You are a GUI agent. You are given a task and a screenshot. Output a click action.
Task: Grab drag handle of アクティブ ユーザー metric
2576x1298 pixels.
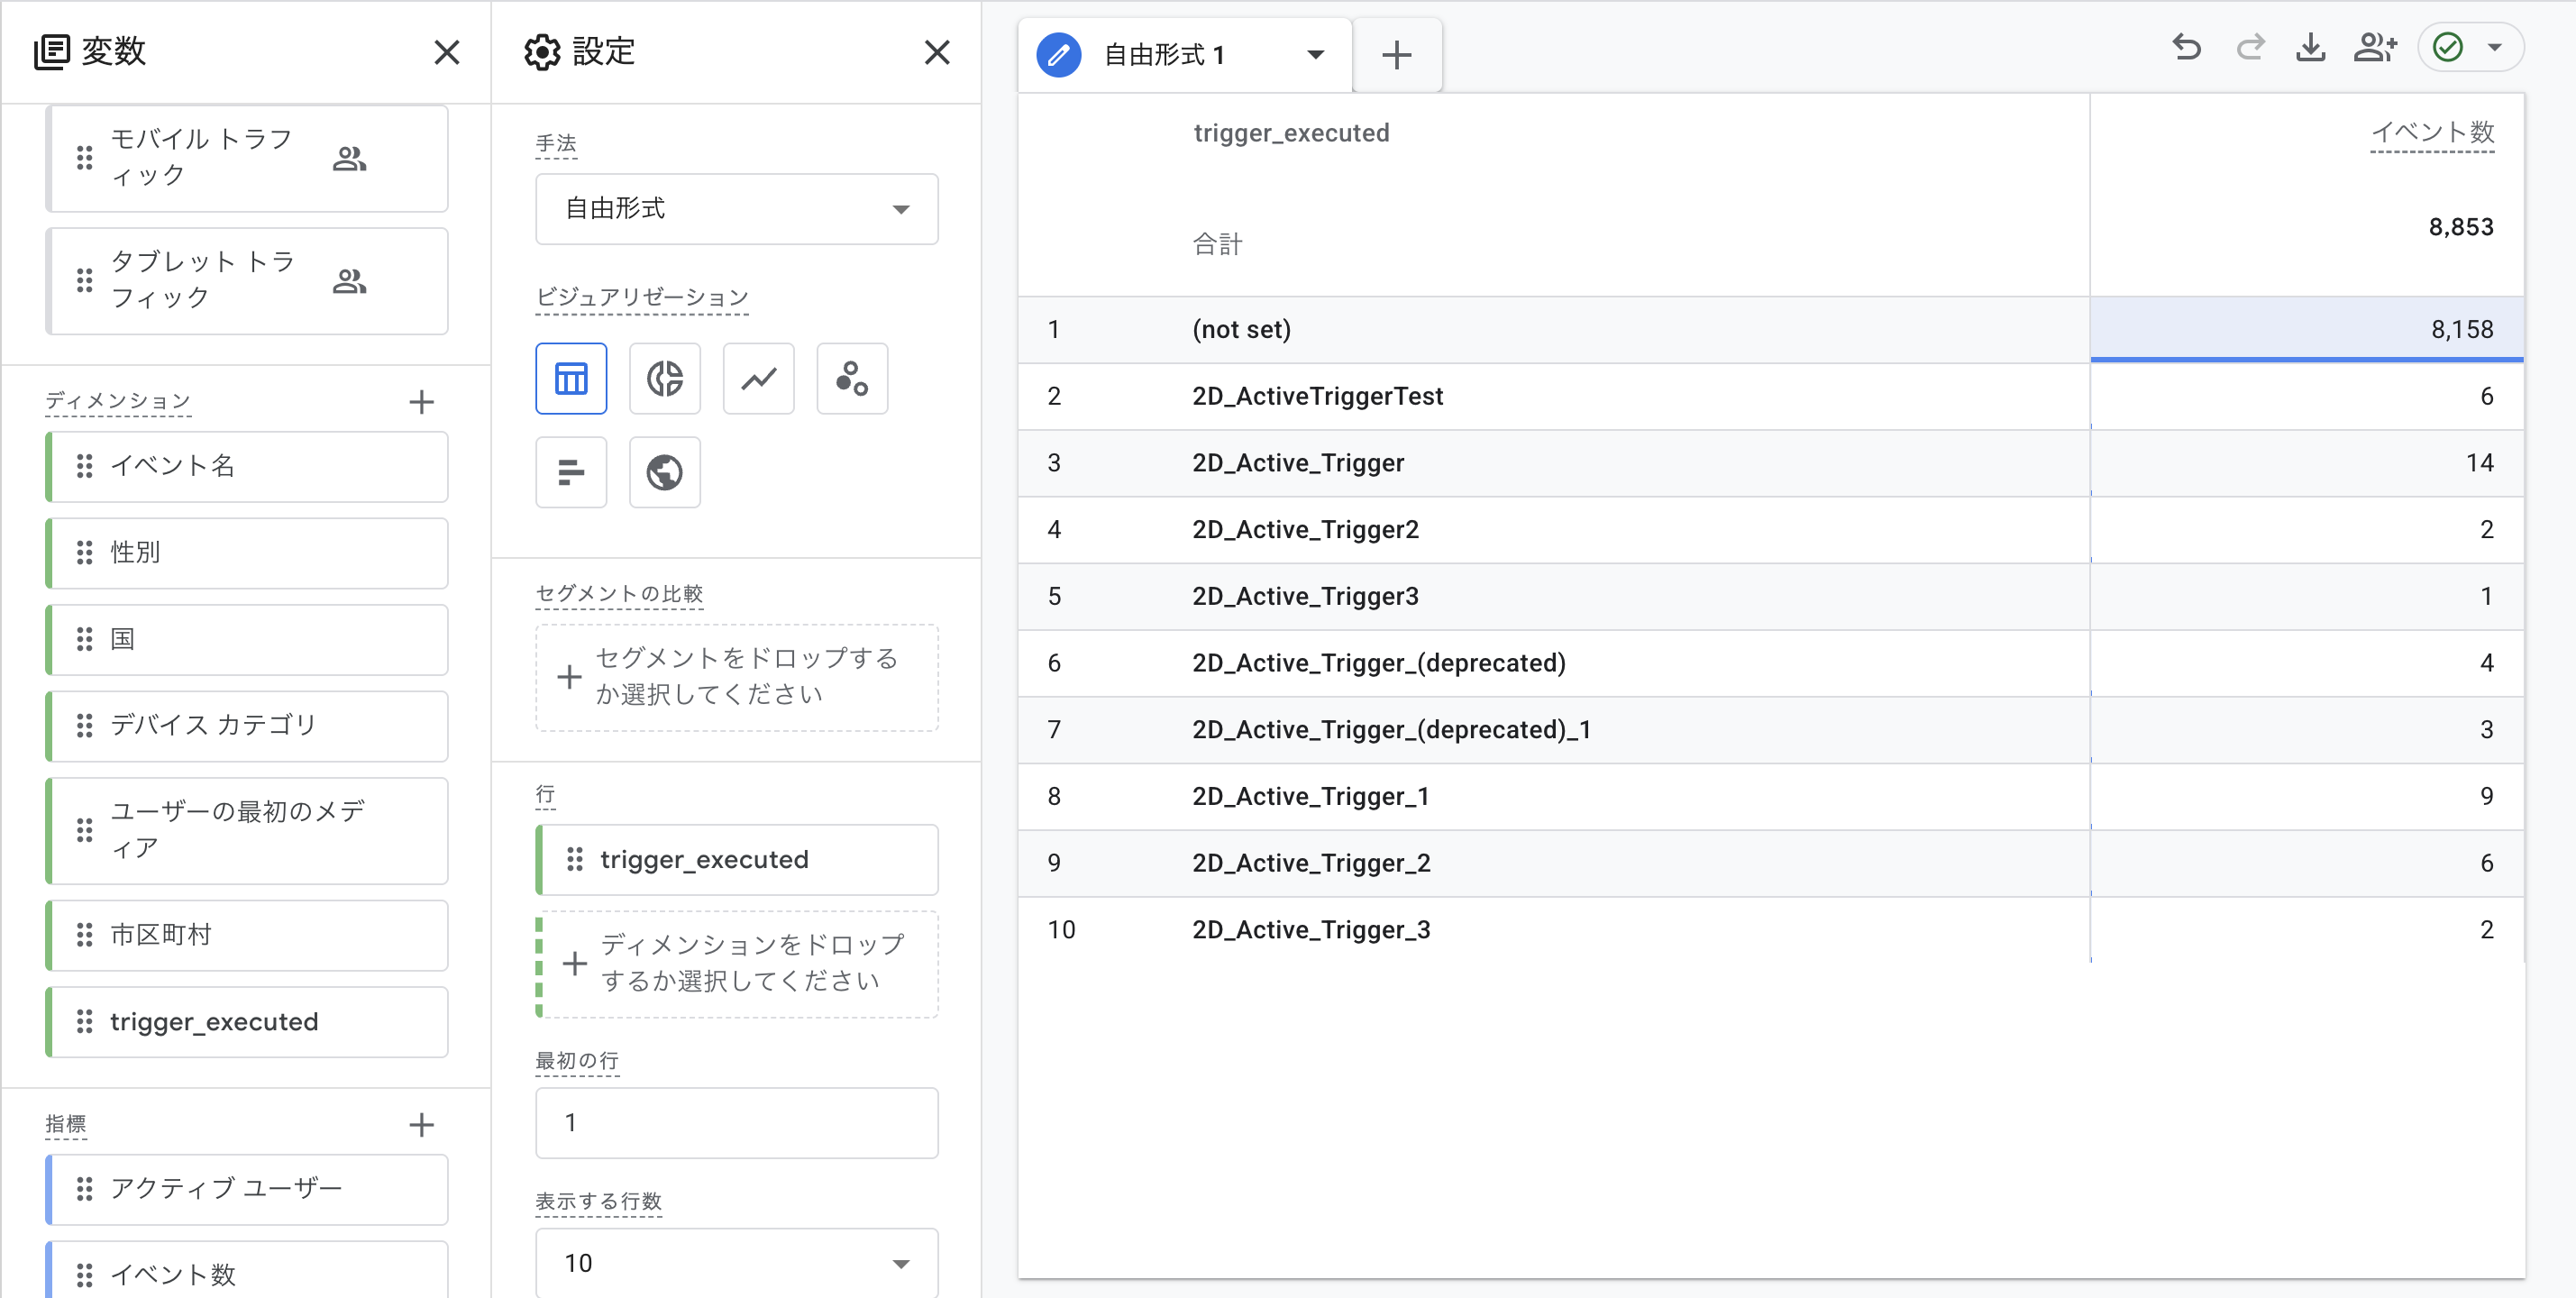click(85, 1189)
